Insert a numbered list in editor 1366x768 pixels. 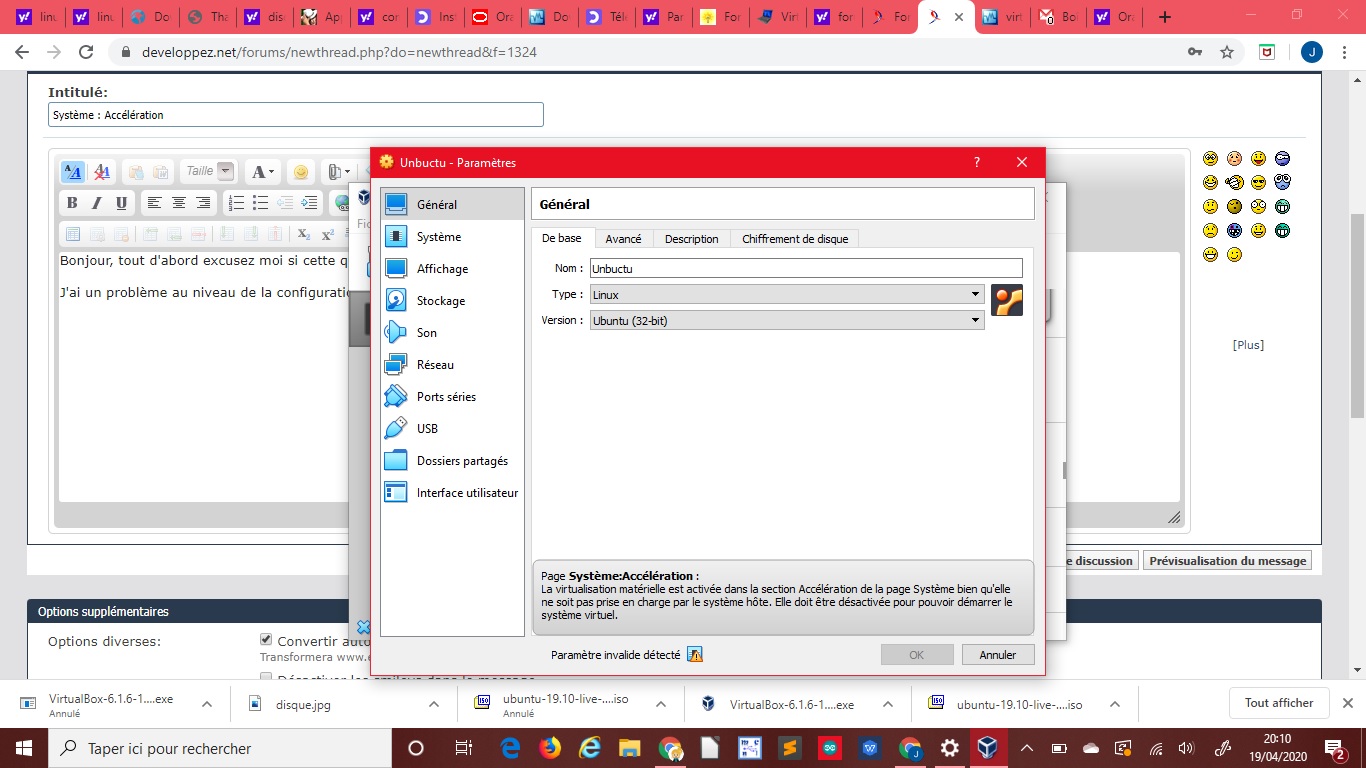236,203
